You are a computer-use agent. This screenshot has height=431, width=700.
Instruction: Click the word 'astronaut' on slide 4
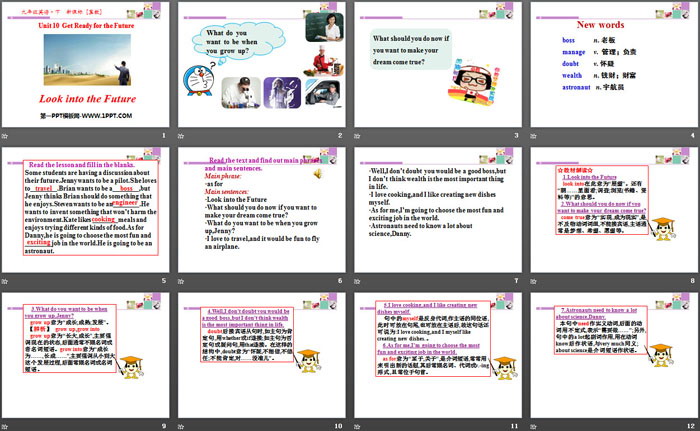(x=576, y=87)
